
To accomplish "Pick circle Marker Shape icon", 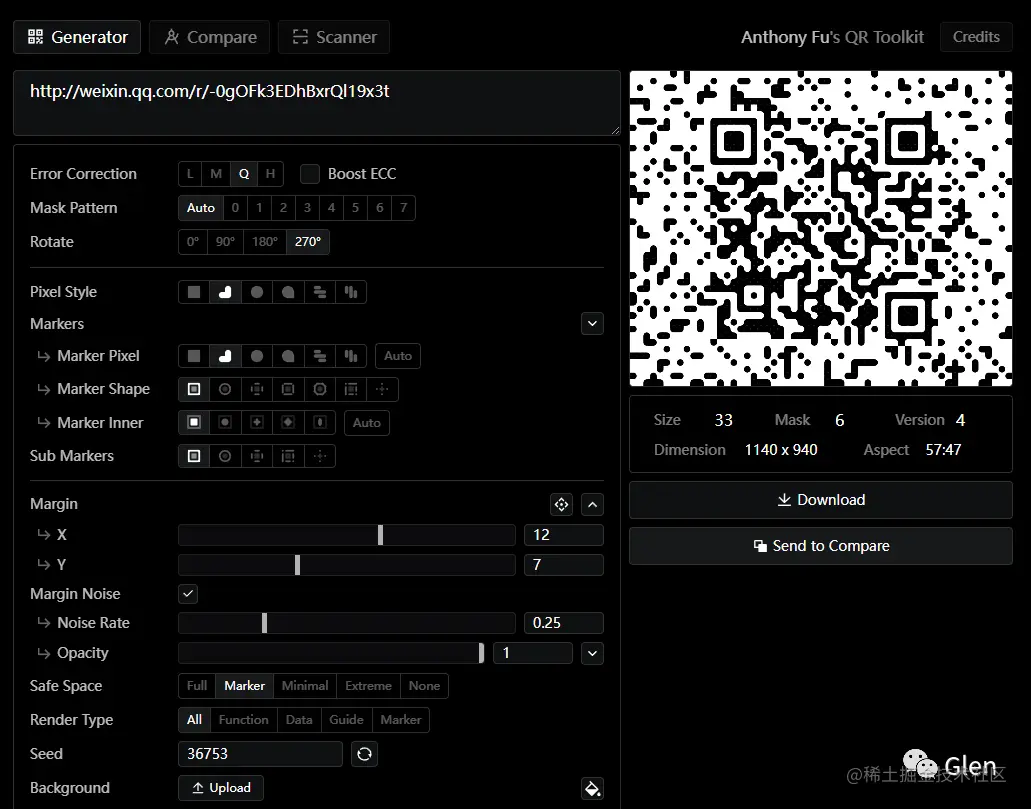I will coord(225,389).
